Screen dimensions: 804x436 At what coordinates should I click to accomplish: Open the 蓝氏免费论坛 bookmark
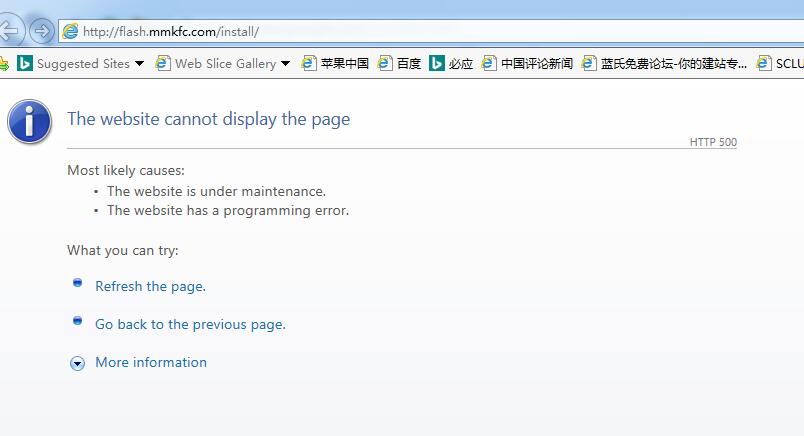pyautogui.click(x=673, y=63)
